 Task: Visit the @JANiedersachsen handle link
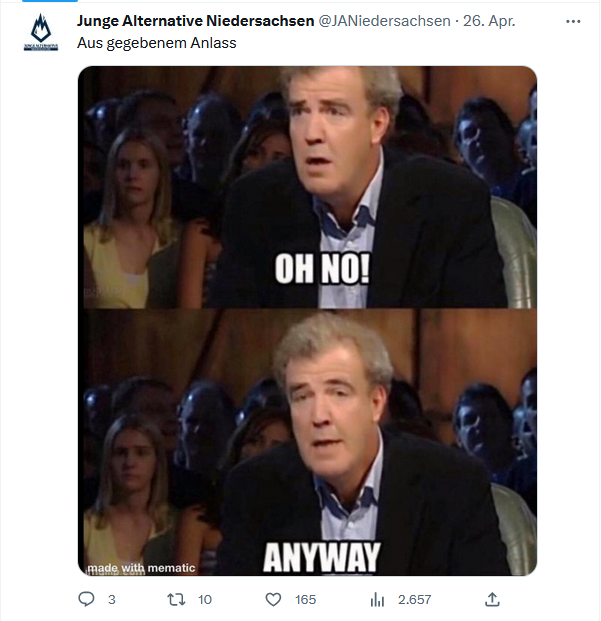384,21
